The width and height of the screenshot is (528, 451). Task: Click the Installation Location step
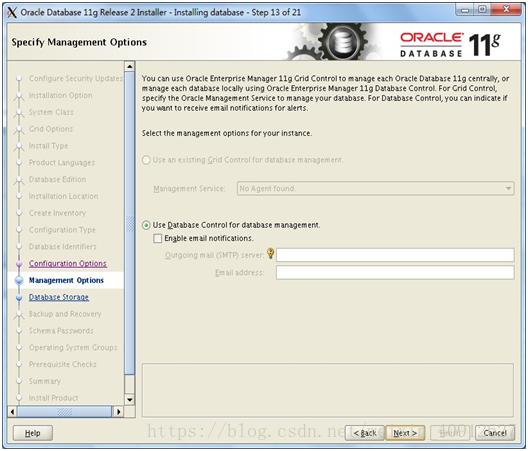coord(64,196)
